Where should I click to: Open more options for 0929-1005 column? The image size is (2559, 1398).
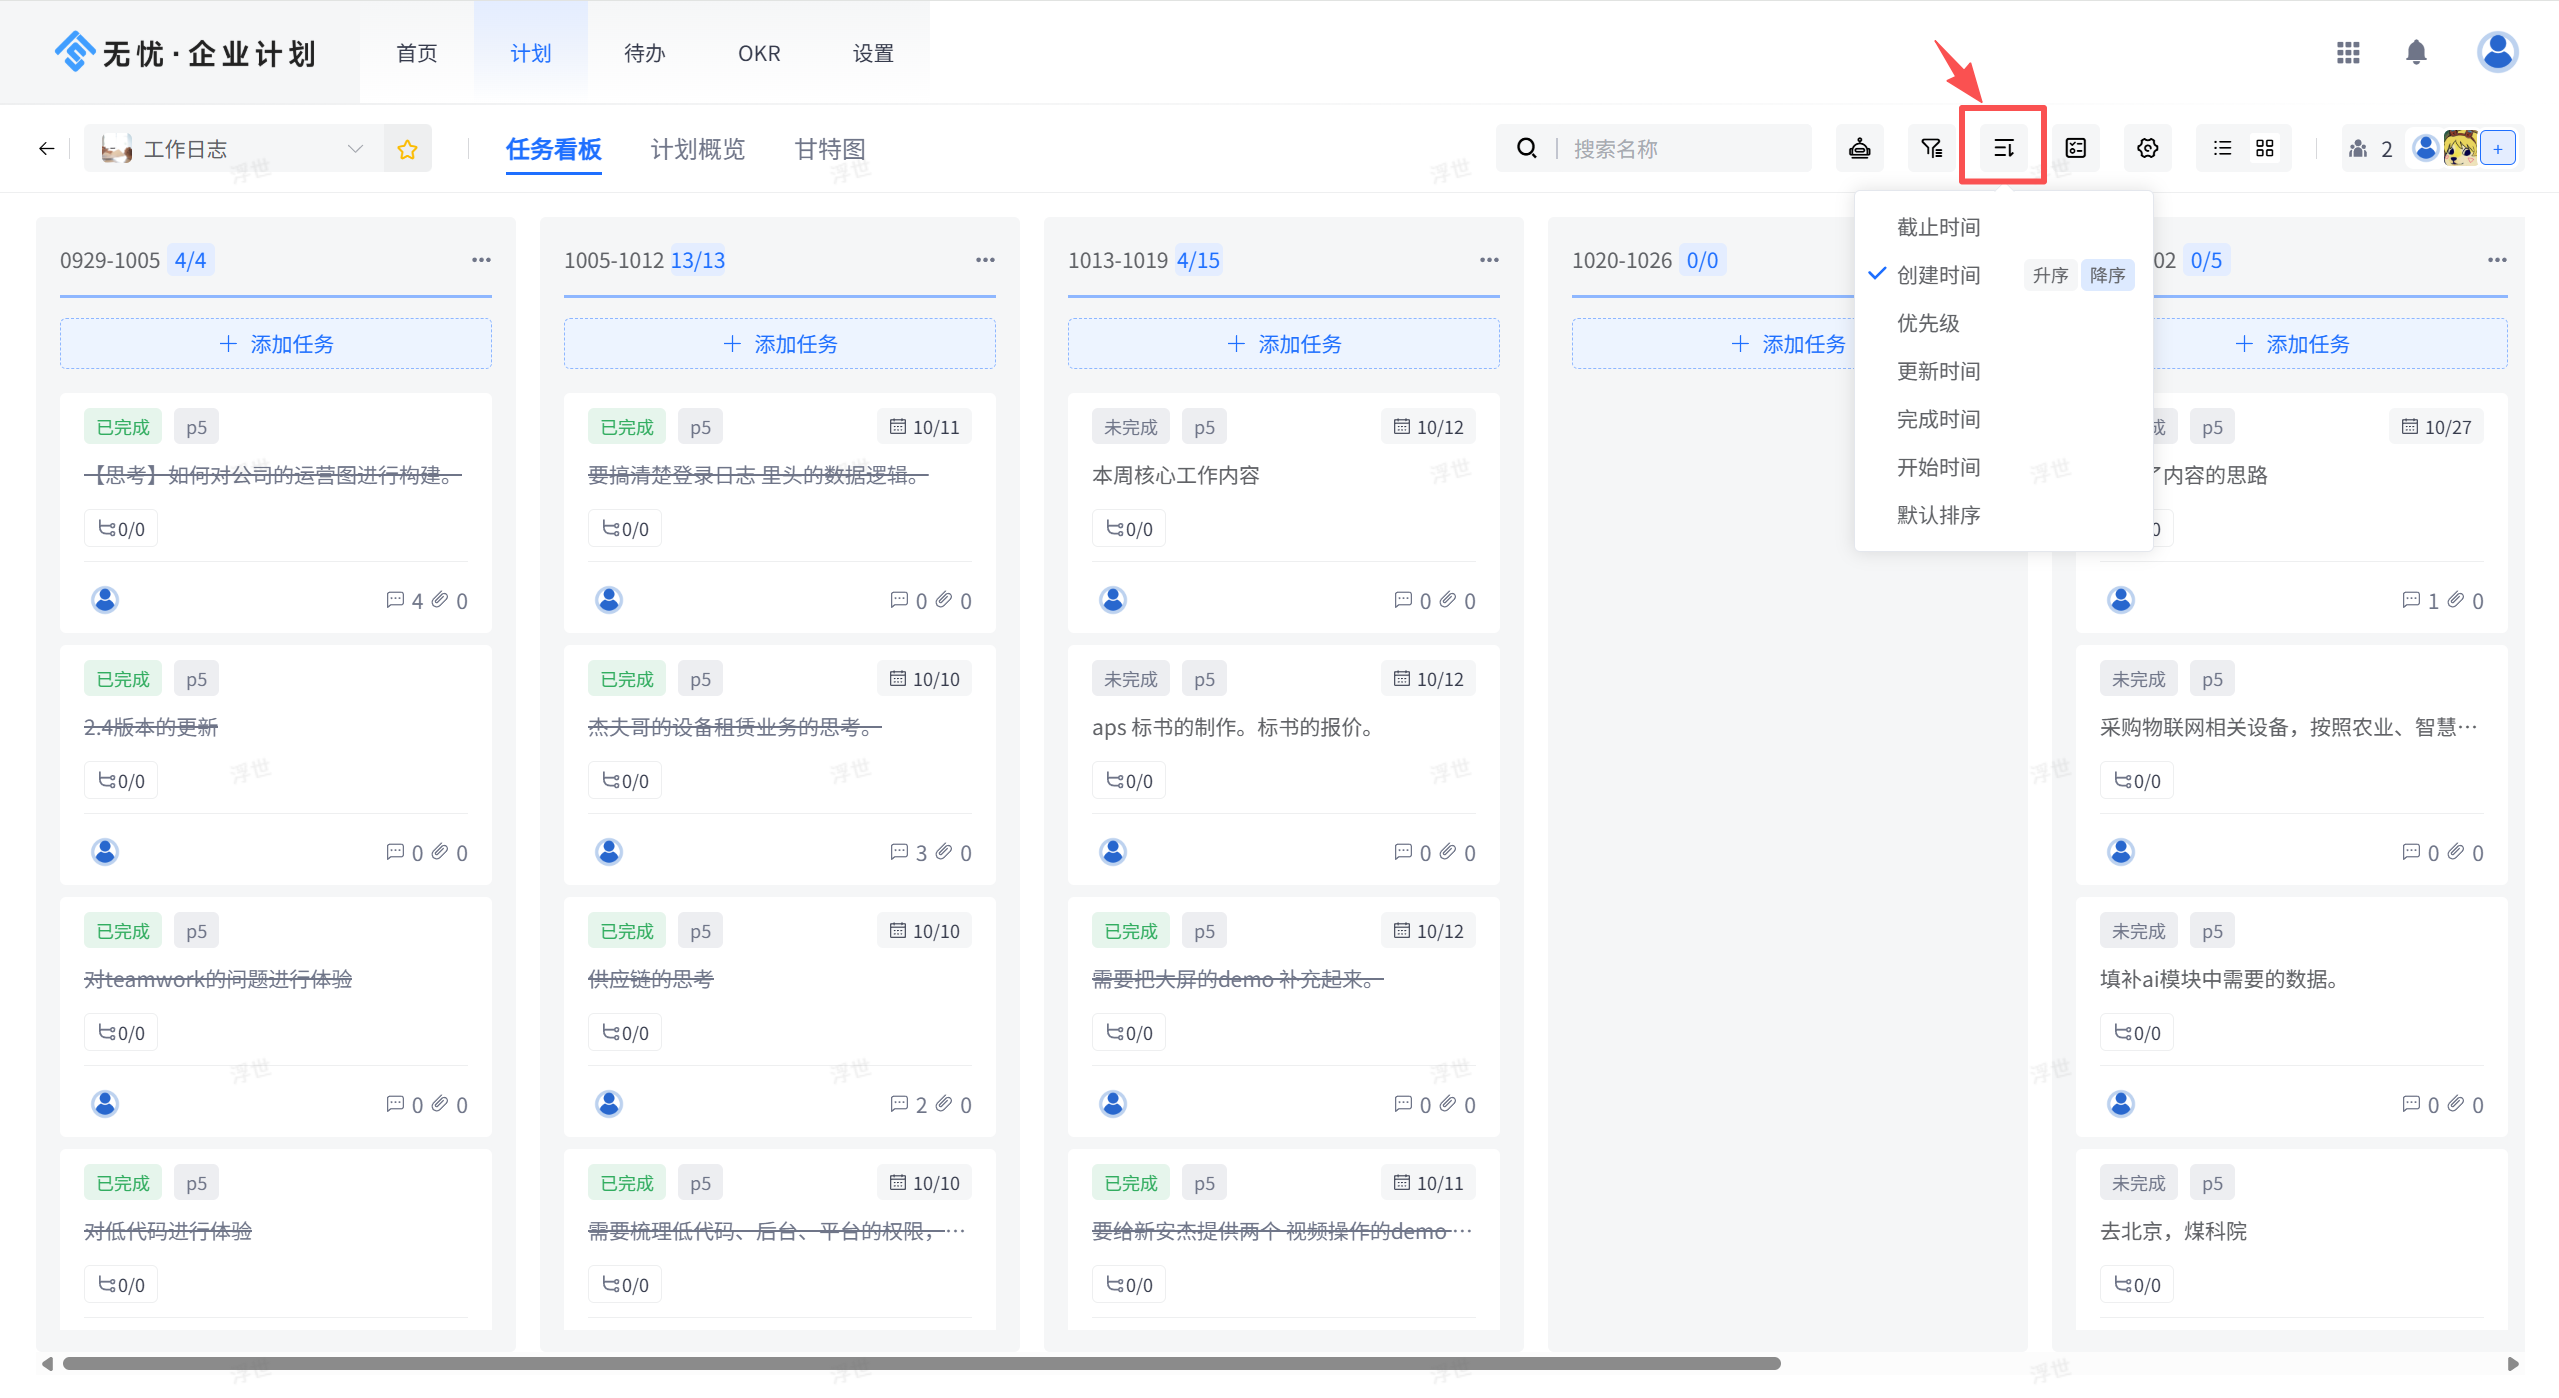[x=481, y=260]
